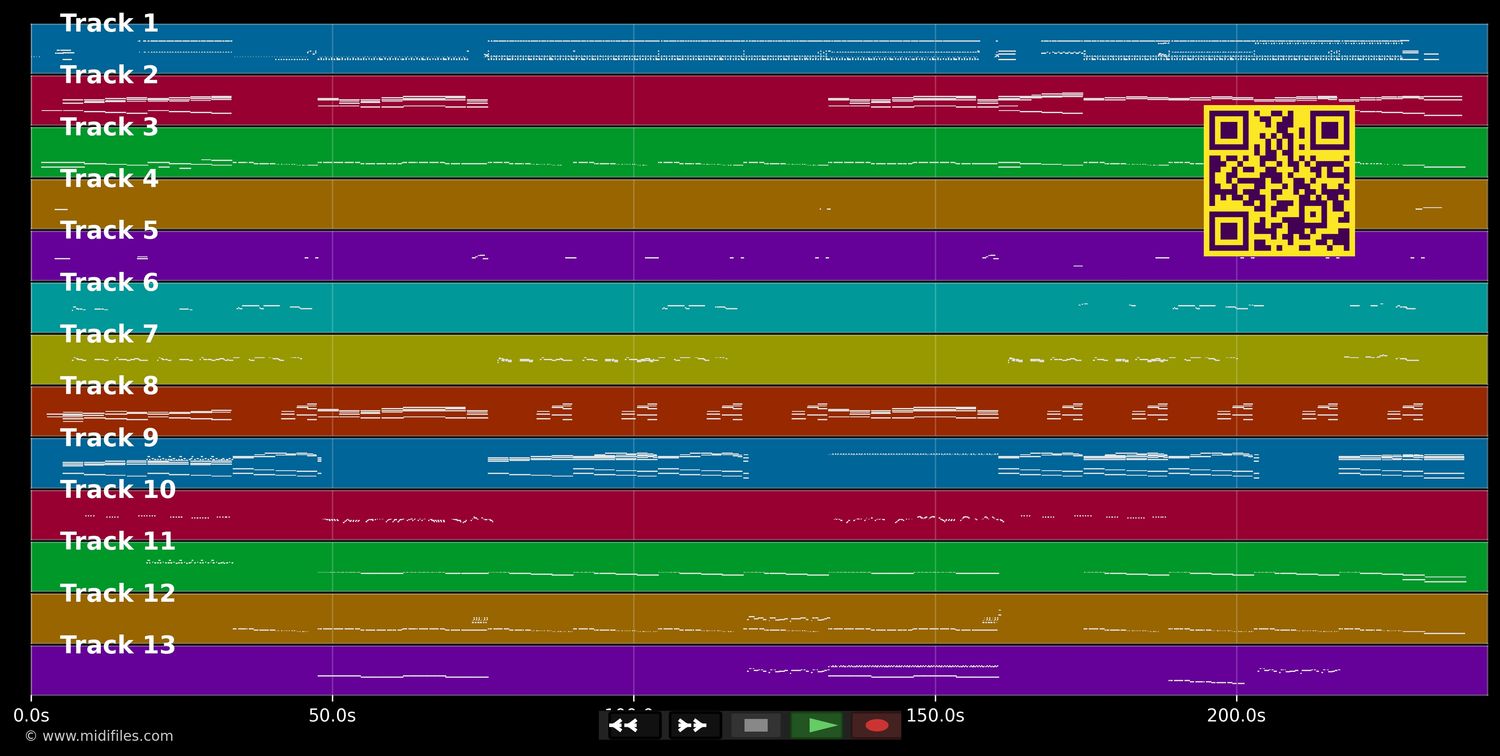Screen dimensions: 1500x756
Task: Select the Track 8 label
Action: click(109, 387)
